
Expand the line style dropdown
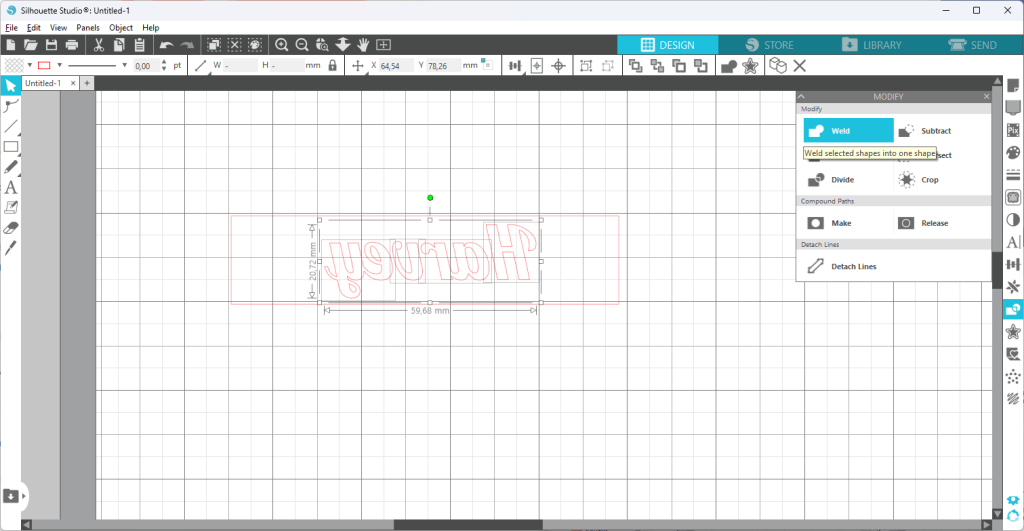click(x=124, y=65)
